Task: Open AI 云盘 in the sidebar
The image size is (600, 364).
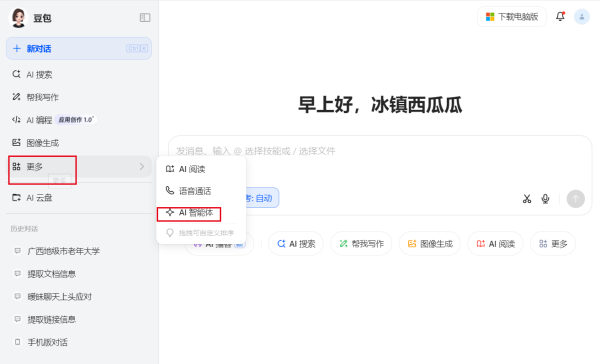Action: point(79,198)
